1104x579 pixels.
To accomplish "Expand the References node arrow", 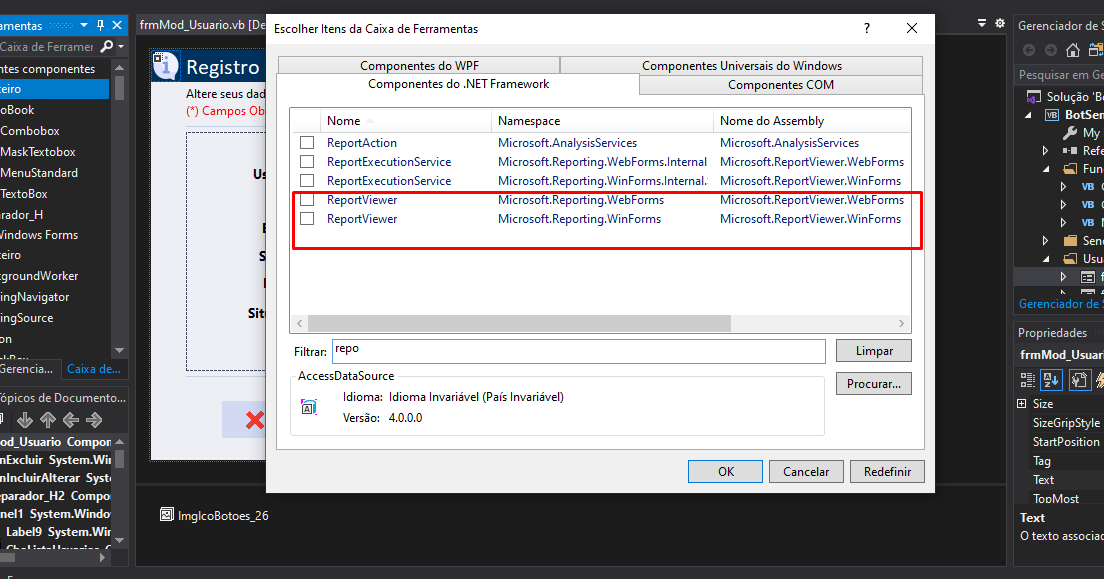I will 1046,151.
